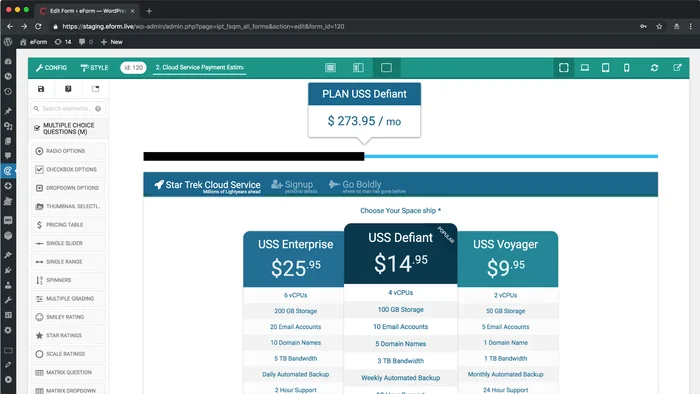Add Pricing Table element
The image size is (700, 394).
coord(68,224)
